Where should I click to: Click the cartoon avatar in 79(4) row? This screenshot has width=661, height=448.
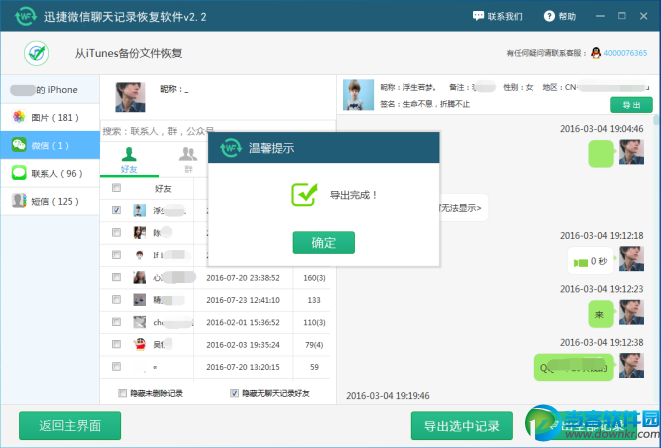click(140, 344)
